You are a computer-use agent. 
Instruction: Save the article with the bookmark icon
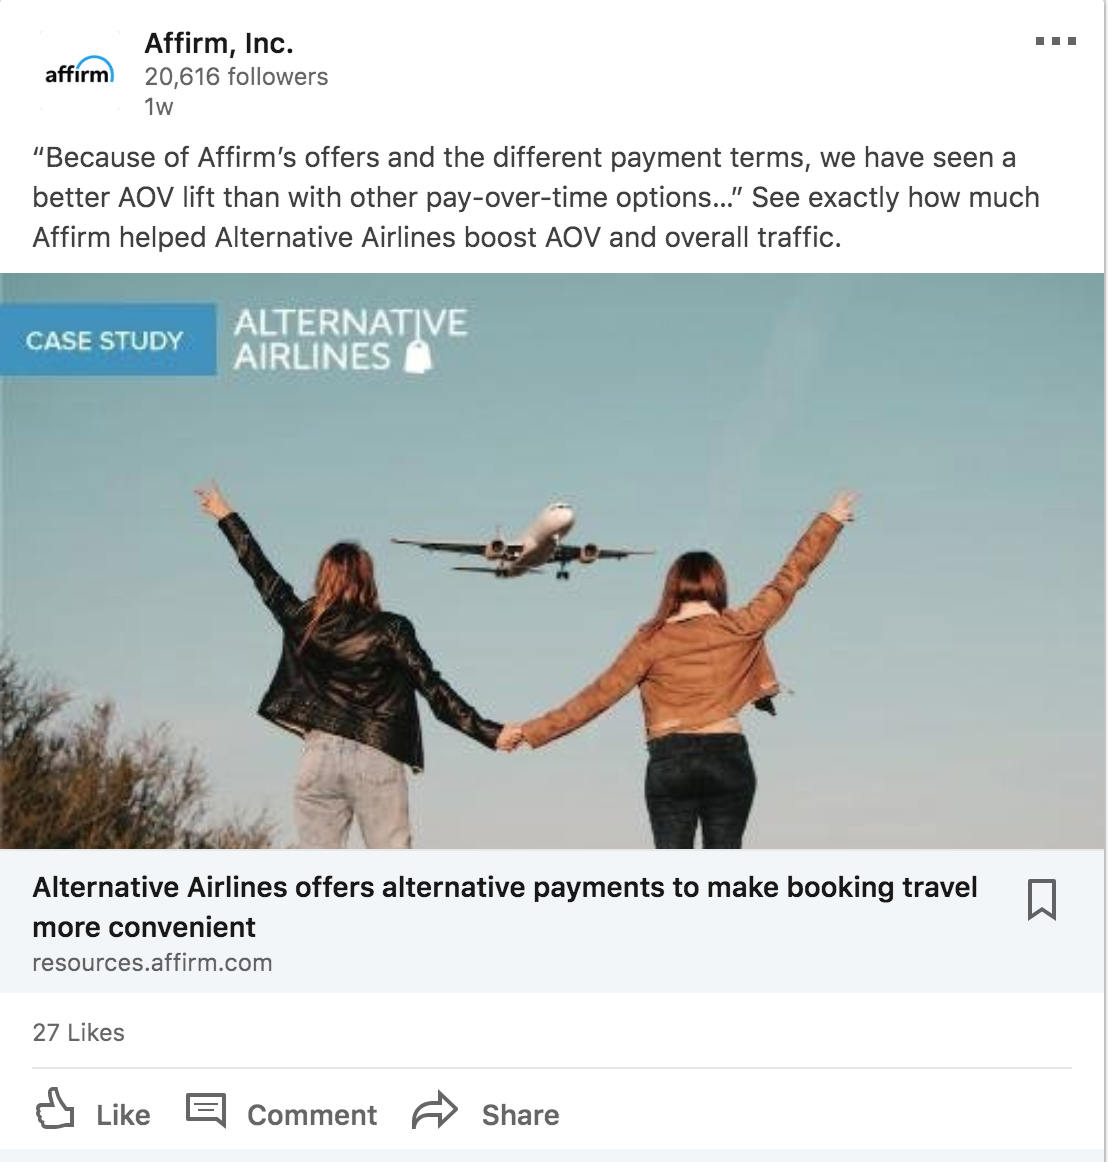1041,900
